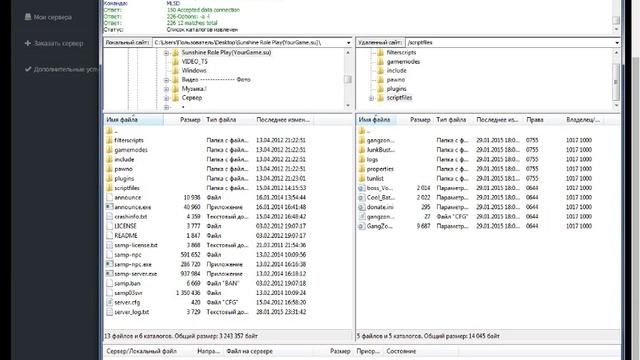Click the remote properties folder icon
Viewport: 640px width, 360px height.
click(362, 169)
